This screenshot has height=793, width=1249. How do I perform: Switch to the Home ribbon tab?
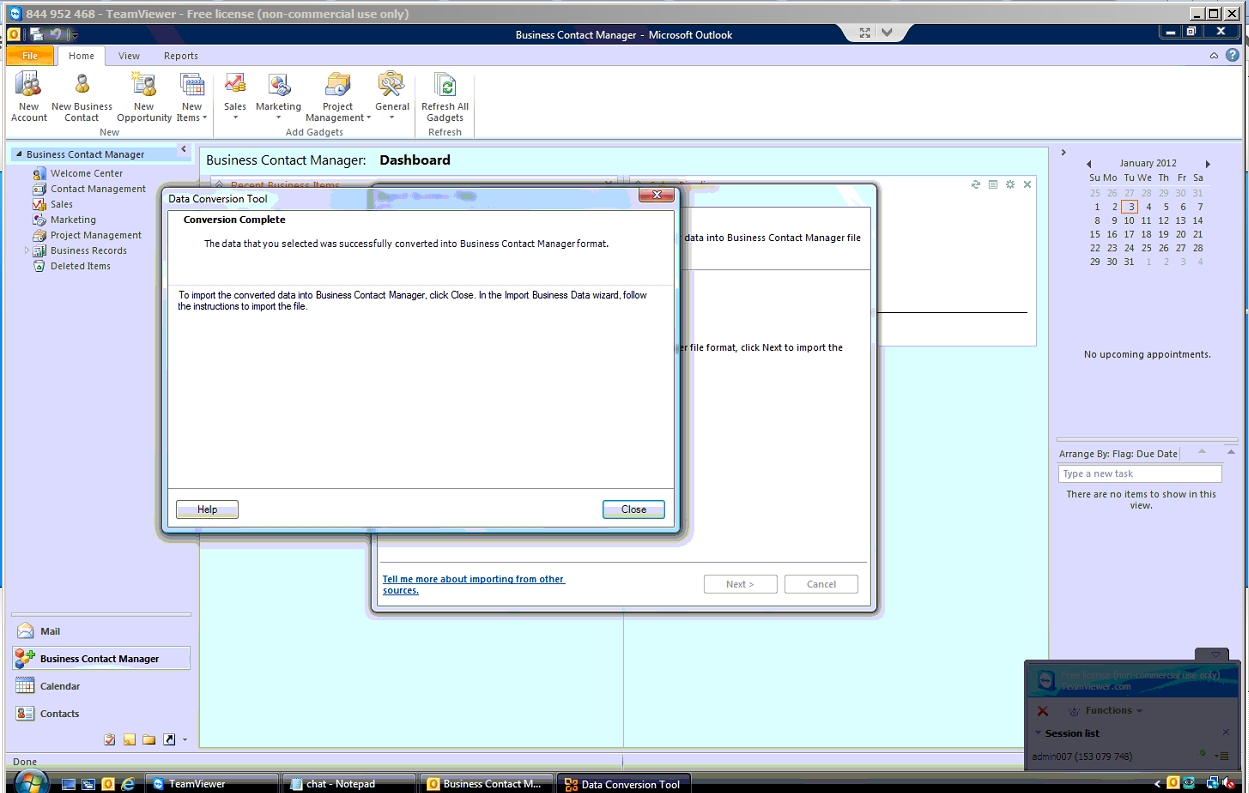(x=81, y=56)
